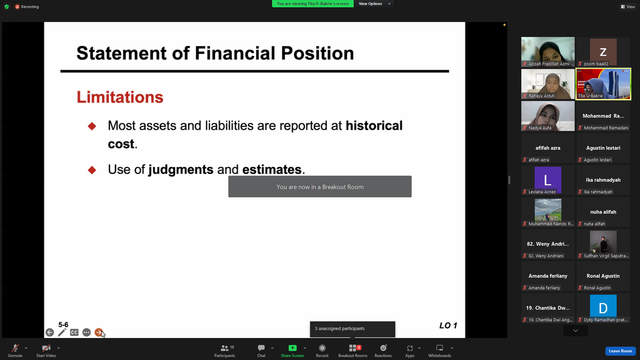Select Ronal Agustin participant tile

(603, 276)
